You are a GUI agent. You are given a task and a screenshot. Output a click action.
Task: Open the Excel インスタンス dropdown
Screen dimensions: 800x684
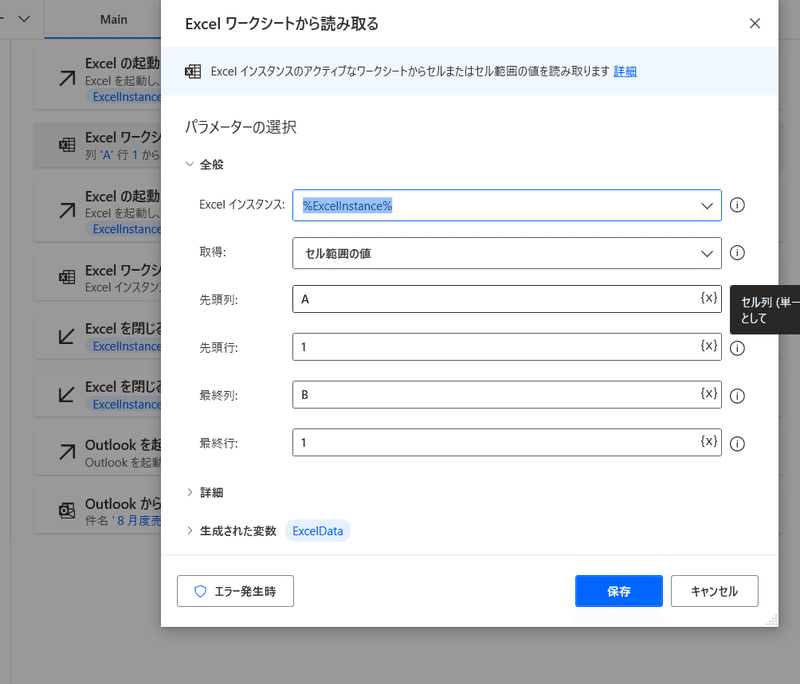coord(707,206)
